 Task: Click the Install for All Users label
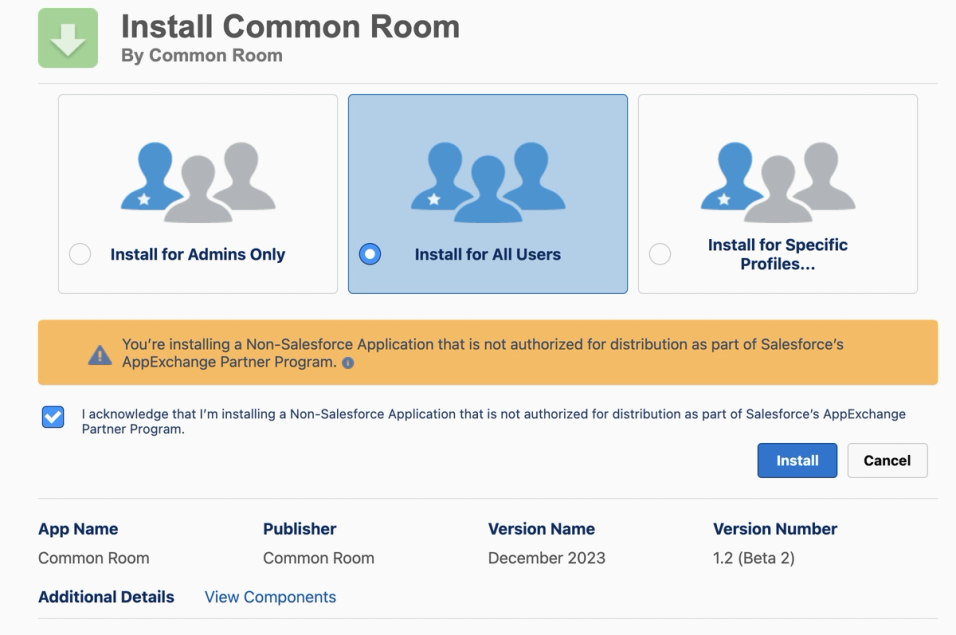488,254
